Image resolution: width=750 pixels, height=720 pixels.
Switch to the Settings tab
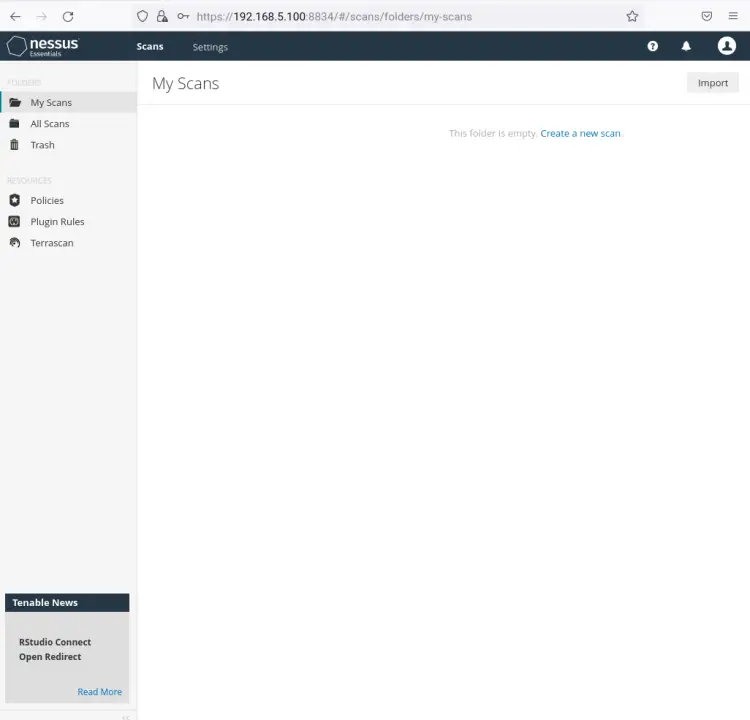pos(210,47)
